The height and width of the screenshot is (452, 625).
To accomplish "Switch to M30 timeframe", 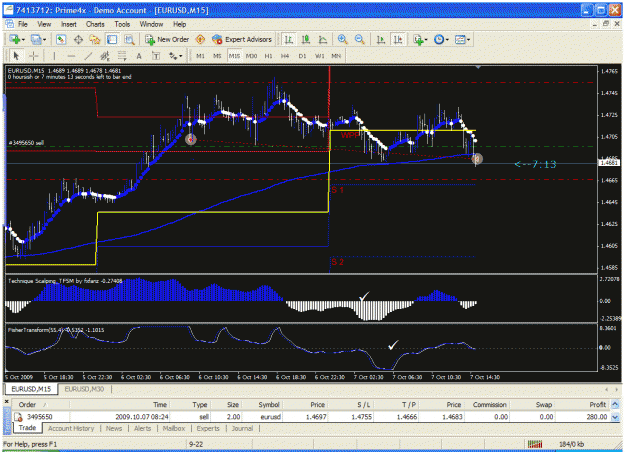I will pyautogui.click(x=252, y=56).
